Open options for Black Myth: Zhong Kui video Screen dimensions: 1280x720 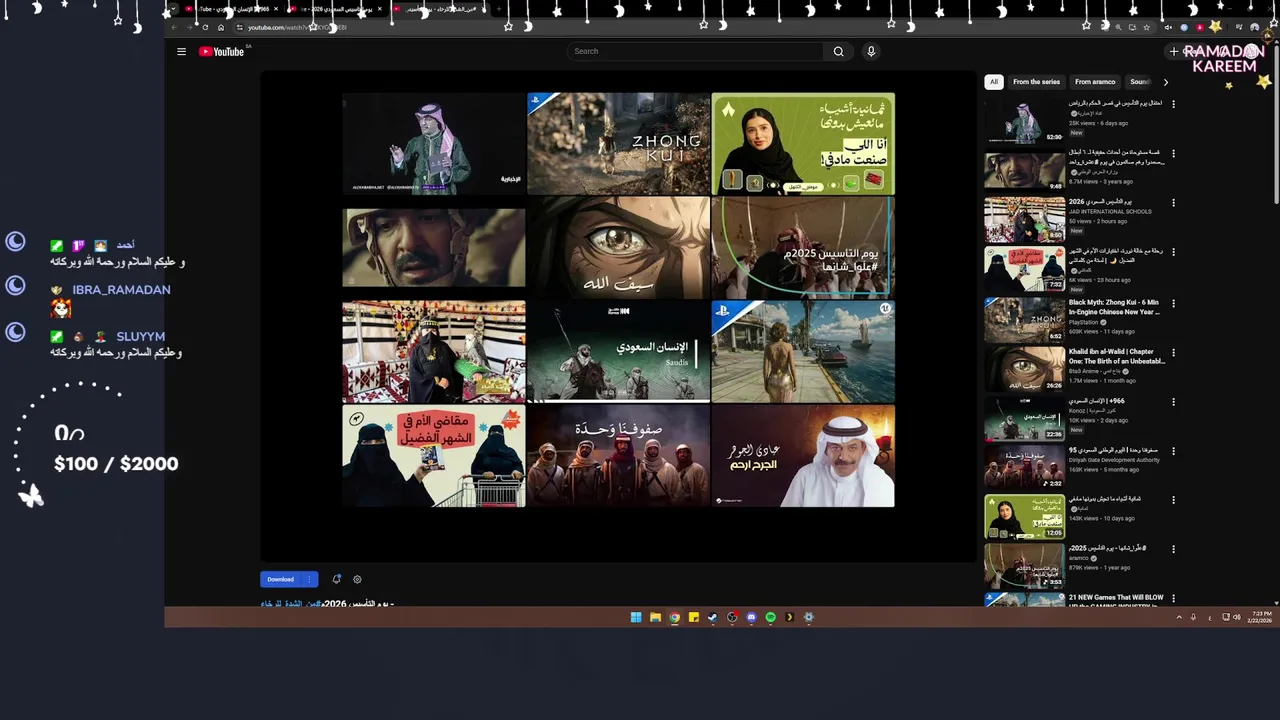pyautogui.click(x=1173, y=302)
